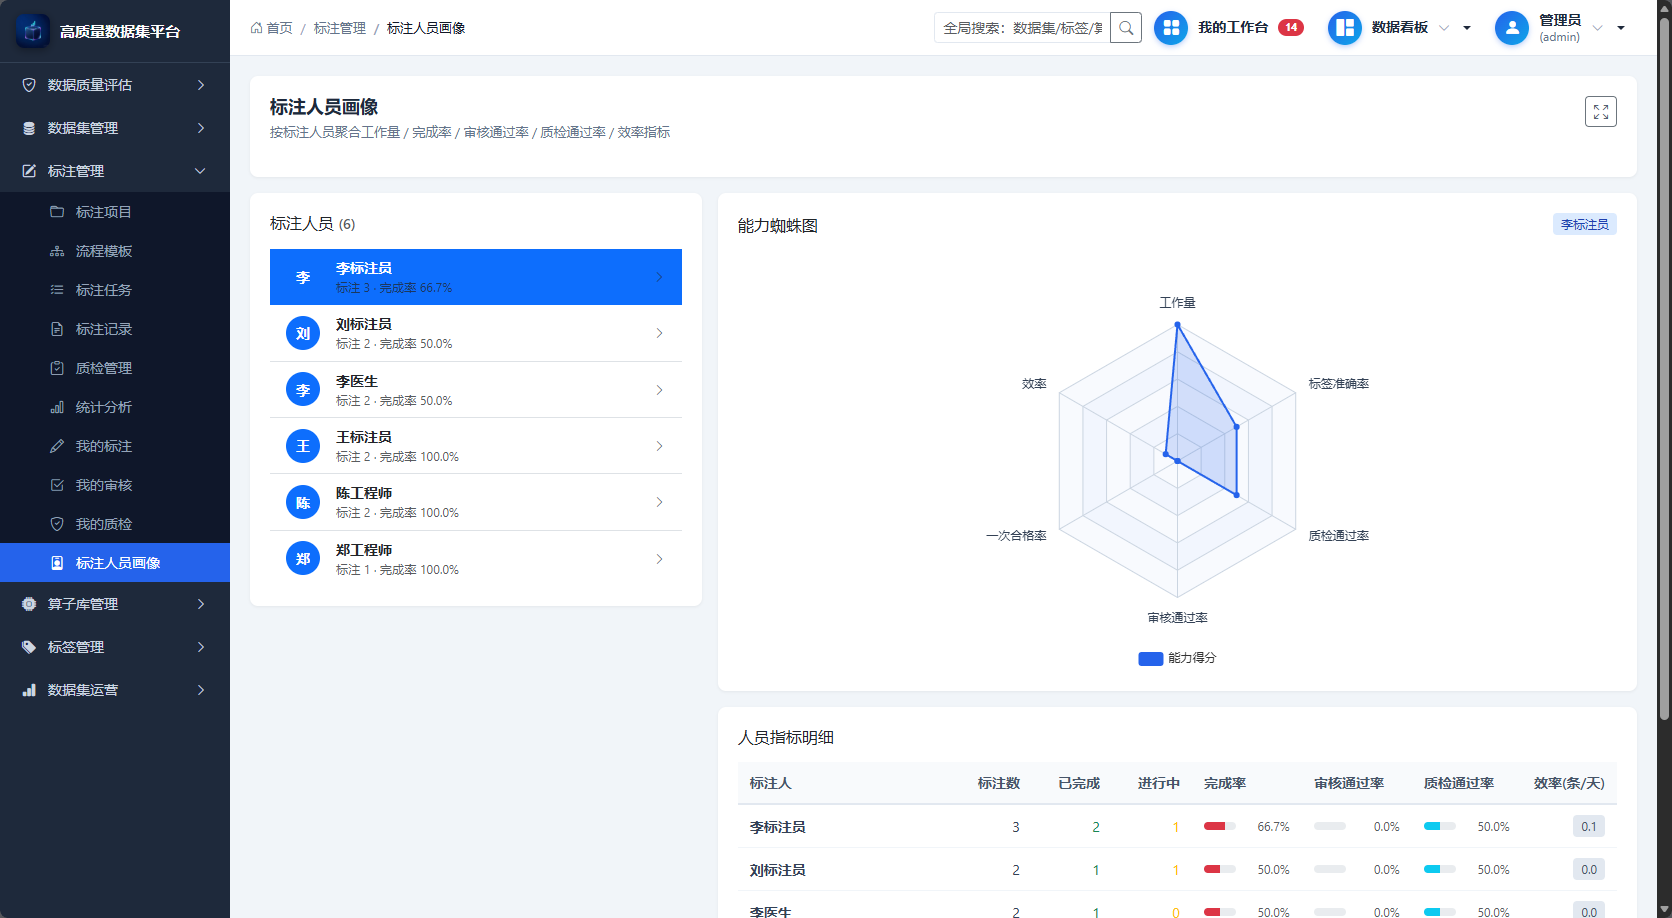Go to 质检管理 menu item
The width and height of the screenshot is (1672, 918).
pyautogui.click(x=115, y=368)
